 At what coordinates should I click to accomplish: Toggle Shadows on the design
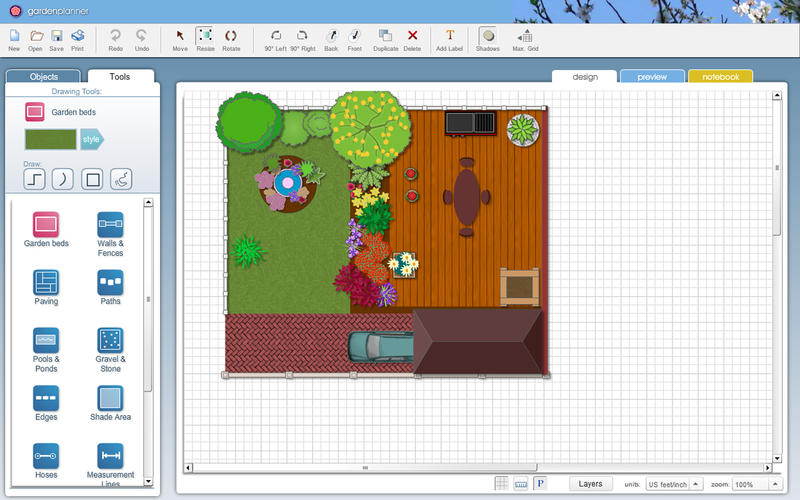[487, 38]
